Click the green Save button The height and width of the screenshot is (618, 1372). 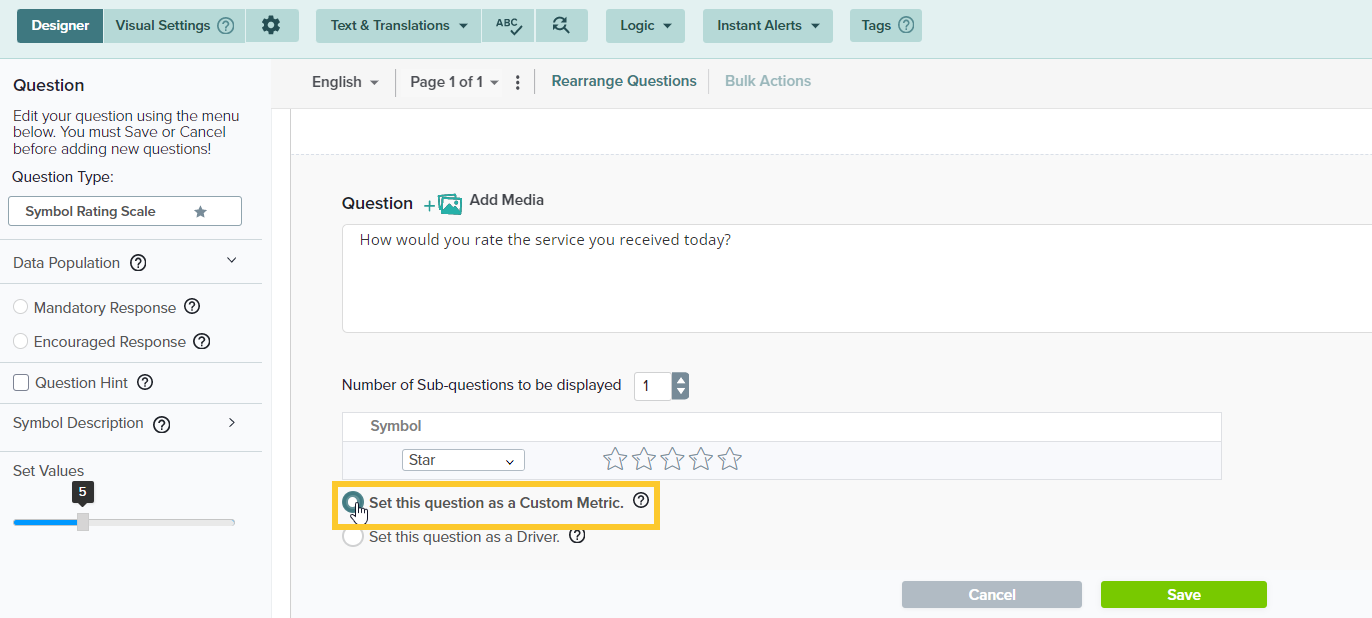click(1183, 594)
